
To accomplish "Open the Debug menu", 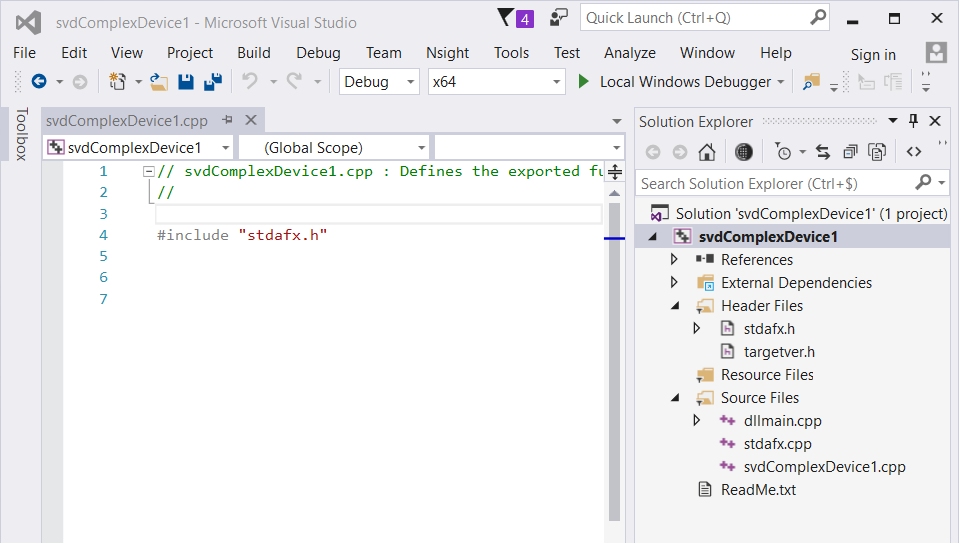I will [318, 53].
